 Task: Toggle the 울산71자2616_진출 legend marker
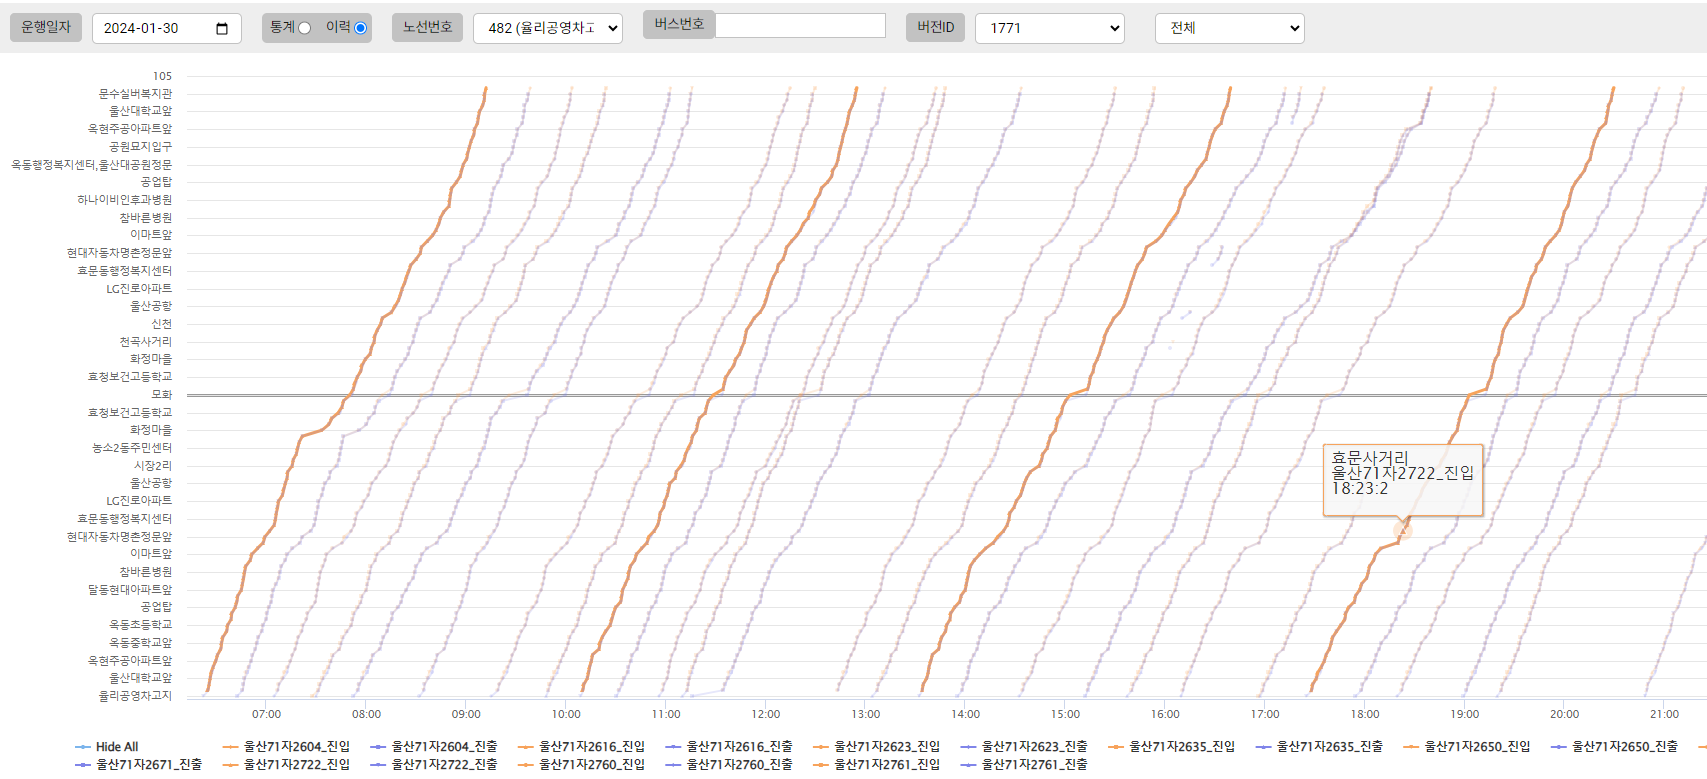[x=673, y=747]
